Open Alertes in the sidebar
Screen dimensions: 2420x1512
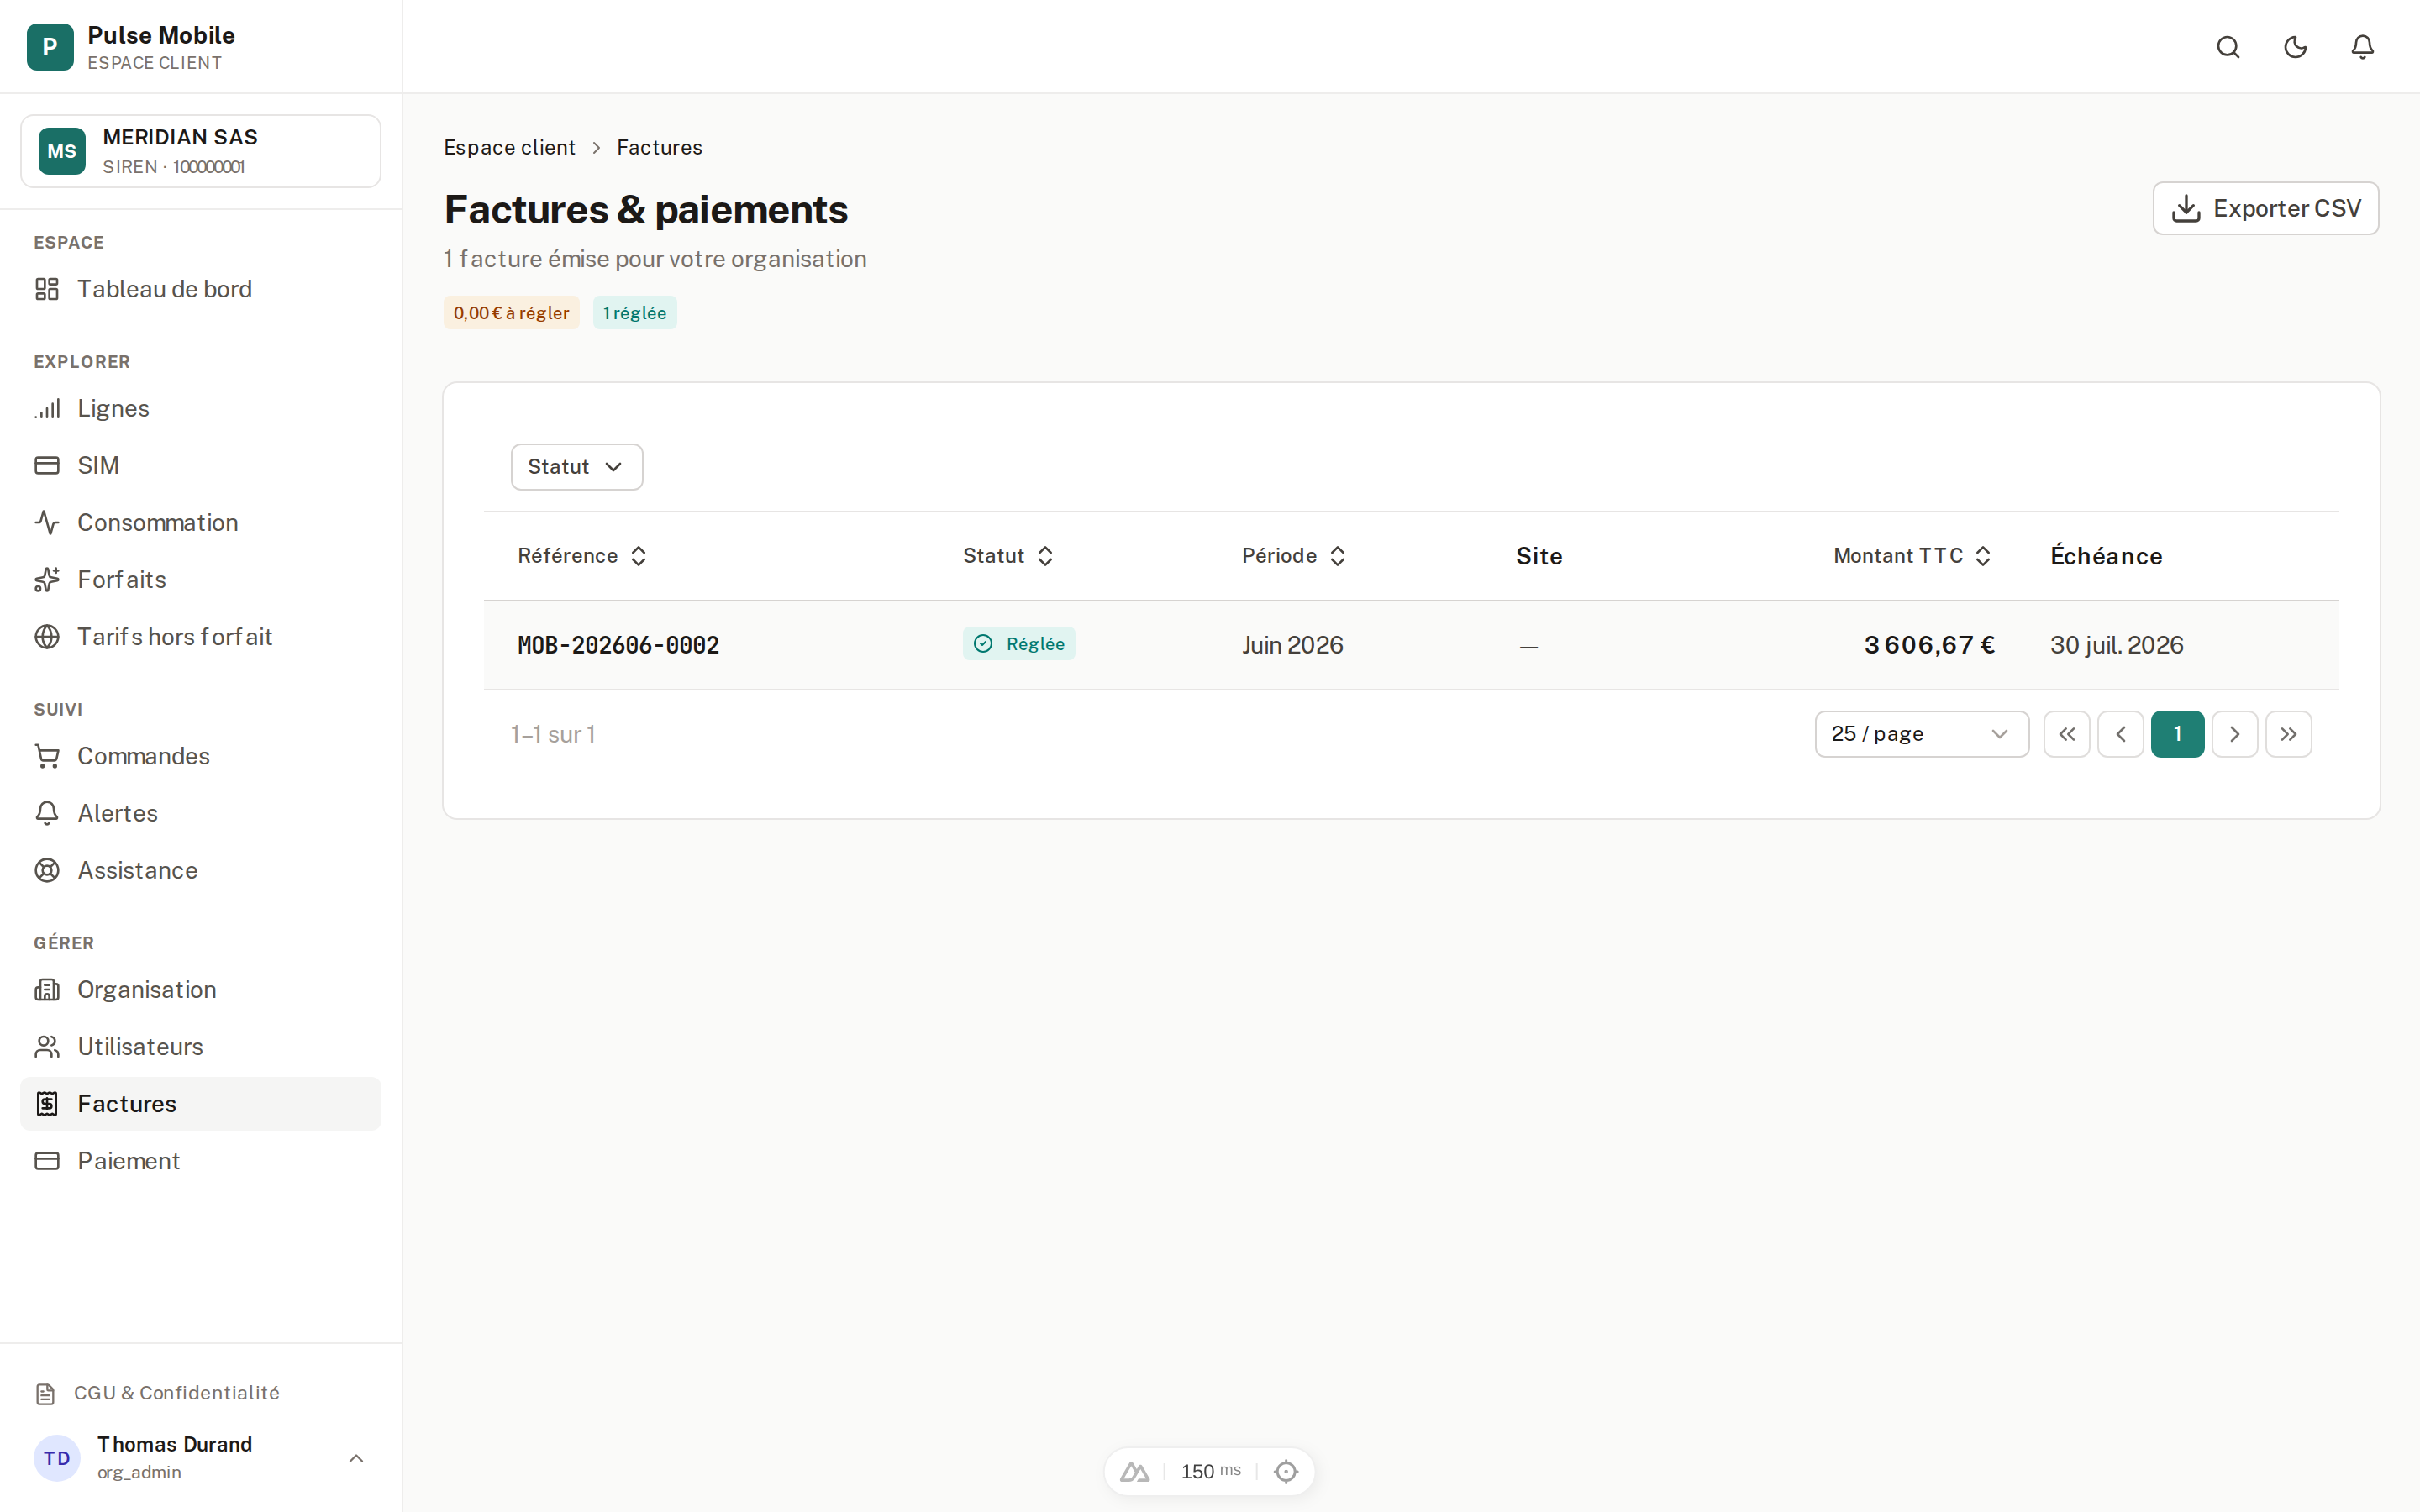tap(201, 813)
